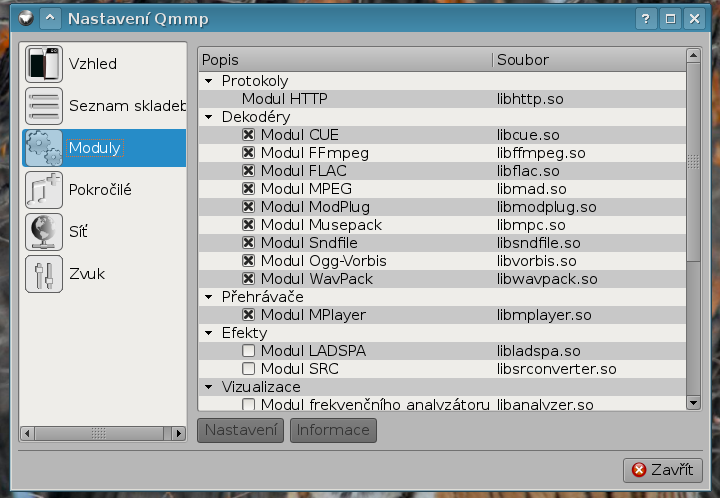Collapse the Vizualizace group arrow

tap(209, 387)
